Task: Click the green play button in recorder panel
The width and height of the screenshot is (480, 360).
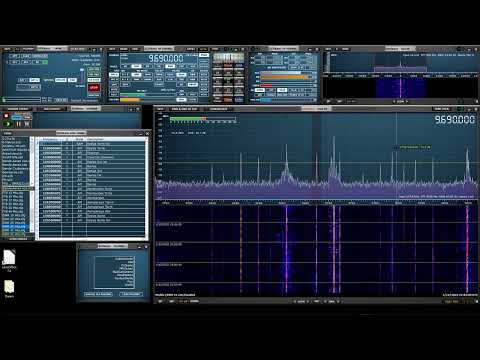Action: point(8,124)
